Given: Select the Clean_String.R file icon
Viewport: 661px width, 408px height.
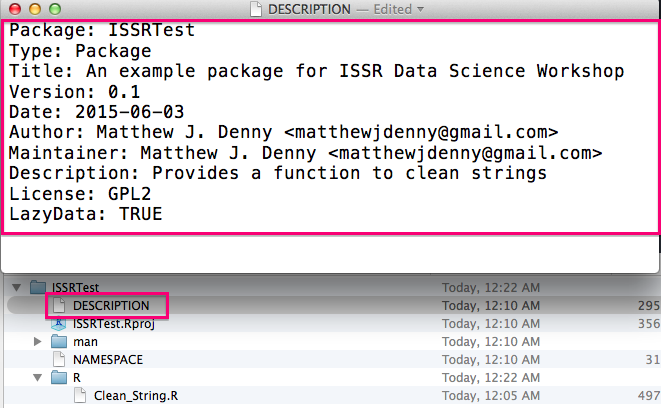Looking at the screenshot, I should (80, 395).
